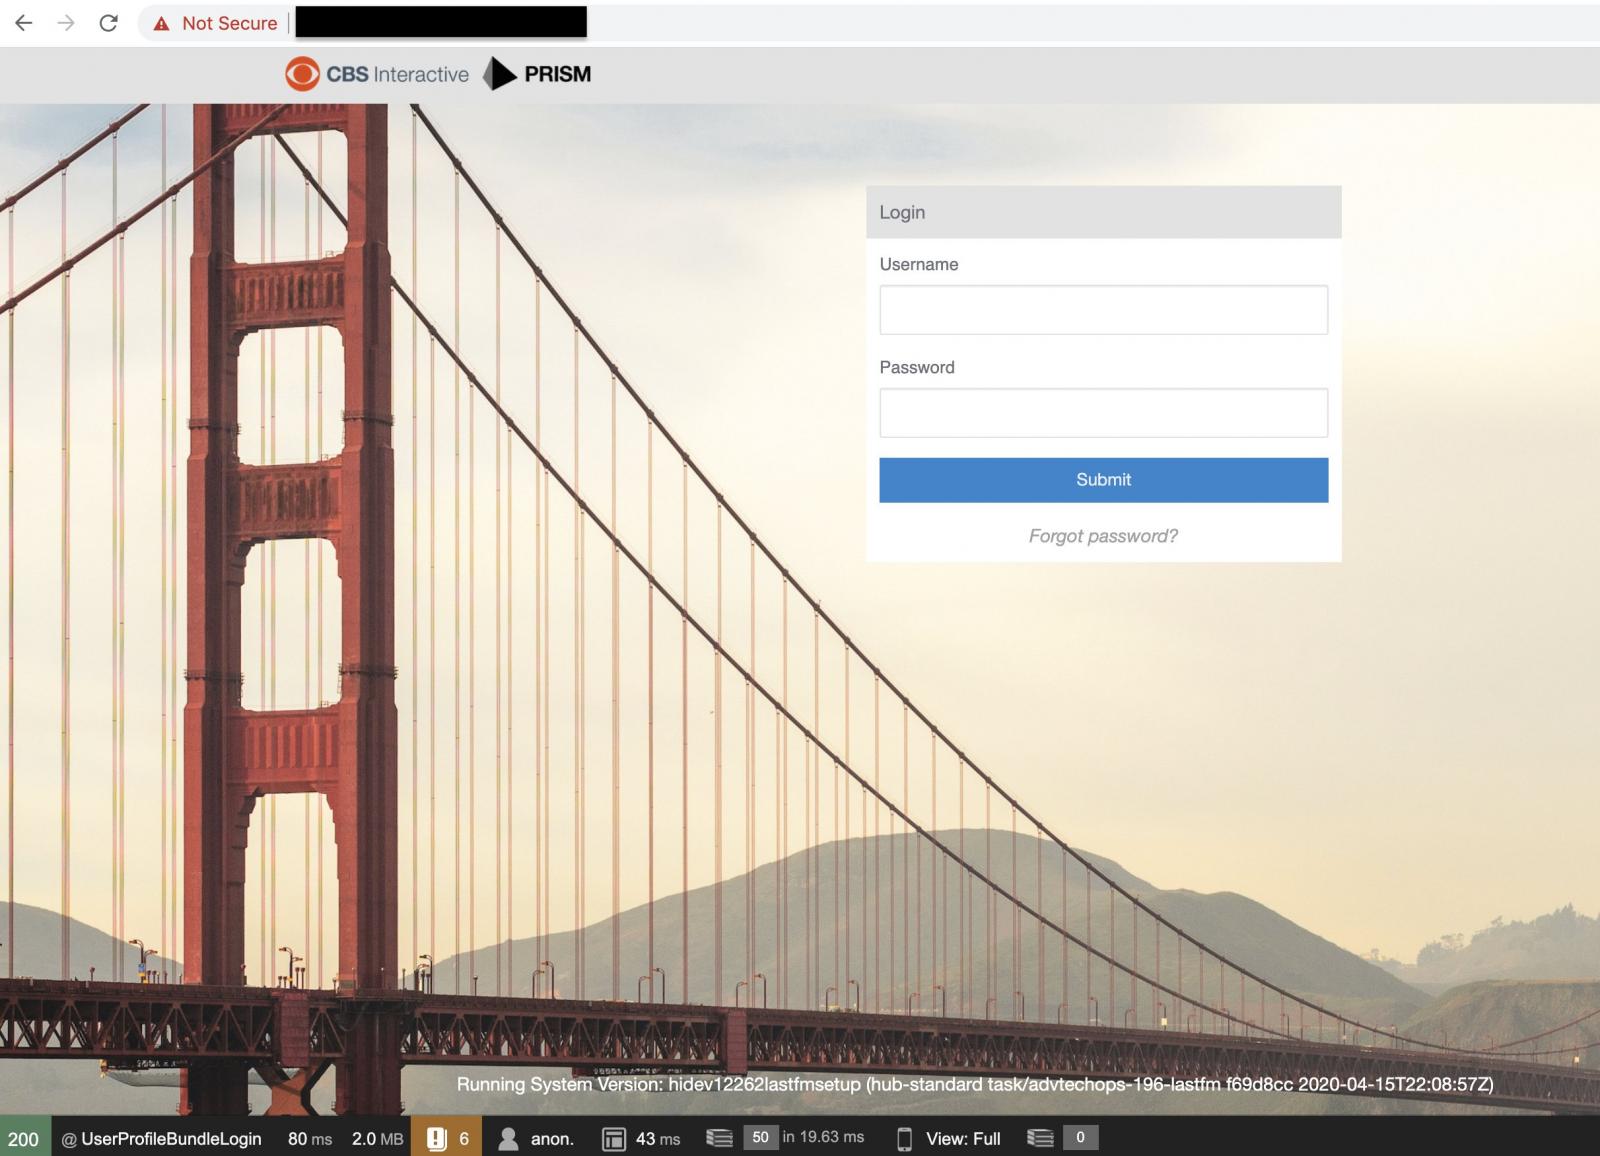Click the 200 HTTP status indicator
Image resolution: width=1600 pixels, height=1156 pixels.
[24, 1138]
